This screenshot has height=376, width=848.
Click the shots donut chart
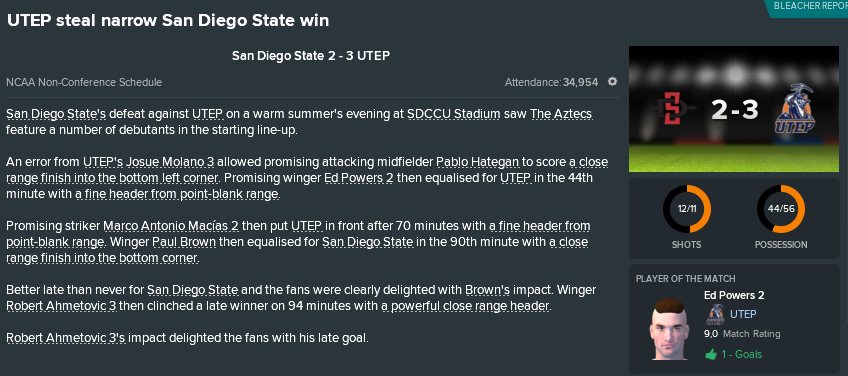coord(686,209)
